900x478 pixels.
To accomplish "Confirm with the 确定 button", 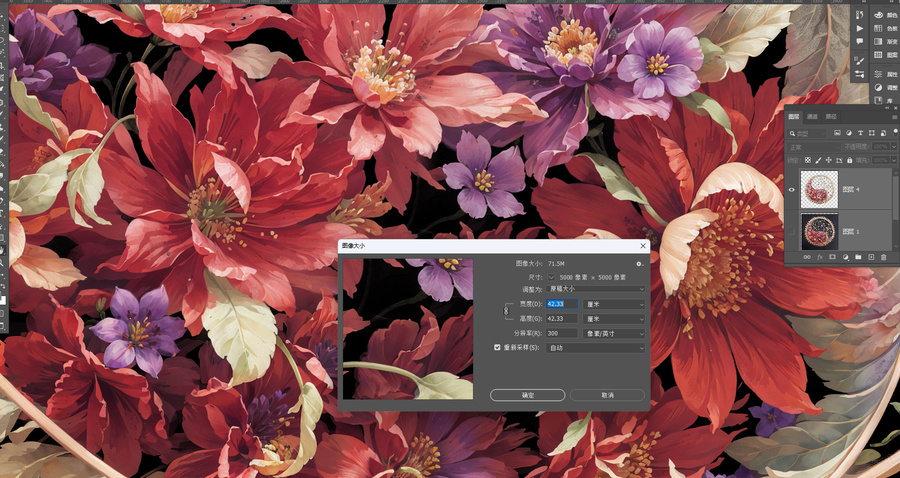I will 527,395.
